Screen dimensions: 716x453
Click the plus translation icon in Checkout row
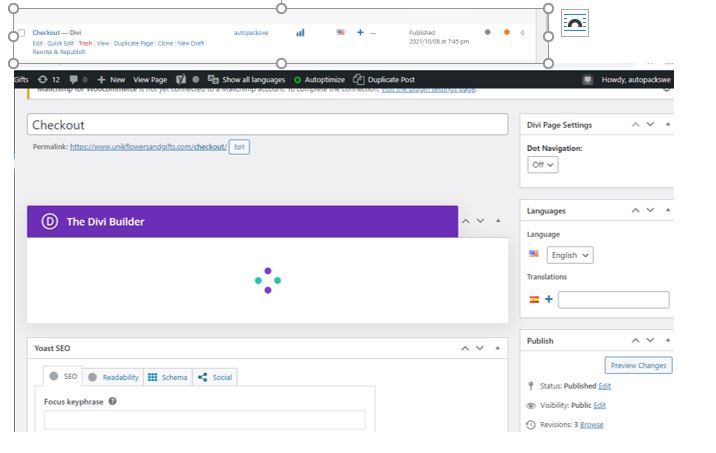point(360,32)
